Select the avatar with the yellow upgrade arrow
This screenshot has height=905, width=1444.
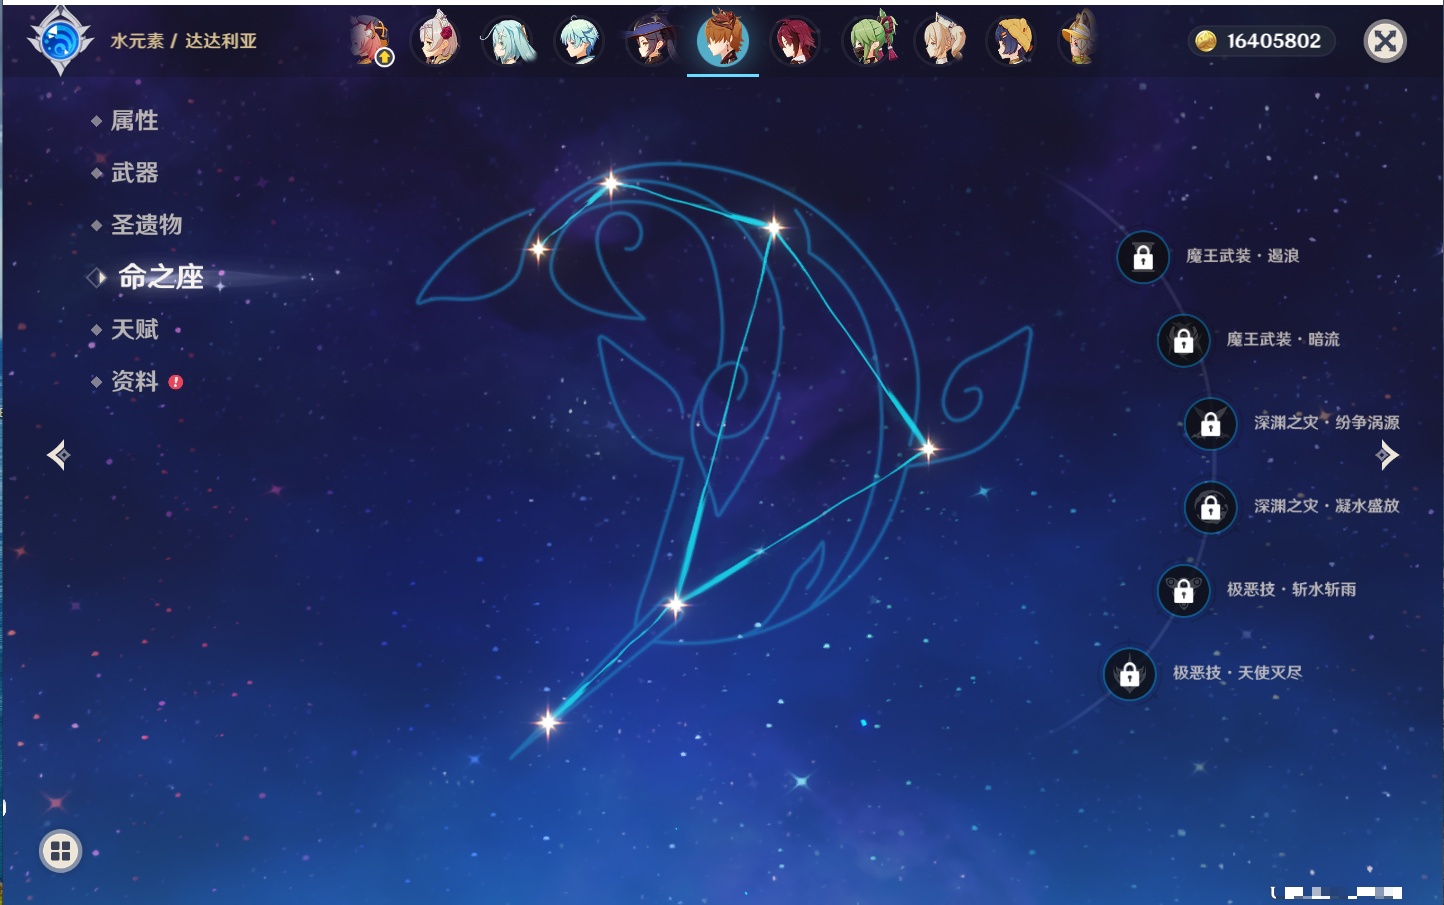[371, 41]
